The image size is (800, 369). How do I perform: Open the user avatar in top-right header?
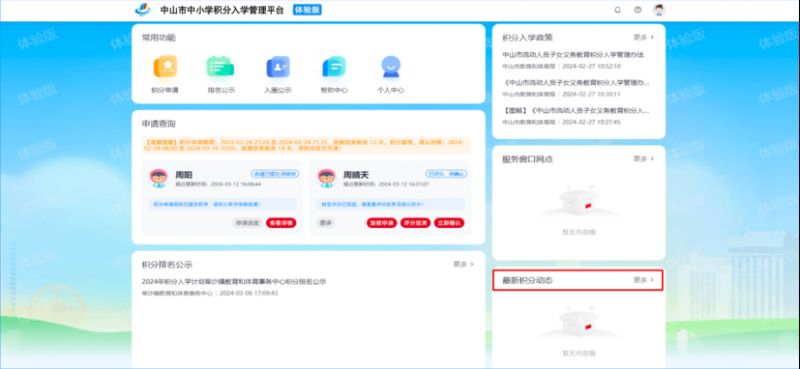pyautogui.click(x=659, y=10)
